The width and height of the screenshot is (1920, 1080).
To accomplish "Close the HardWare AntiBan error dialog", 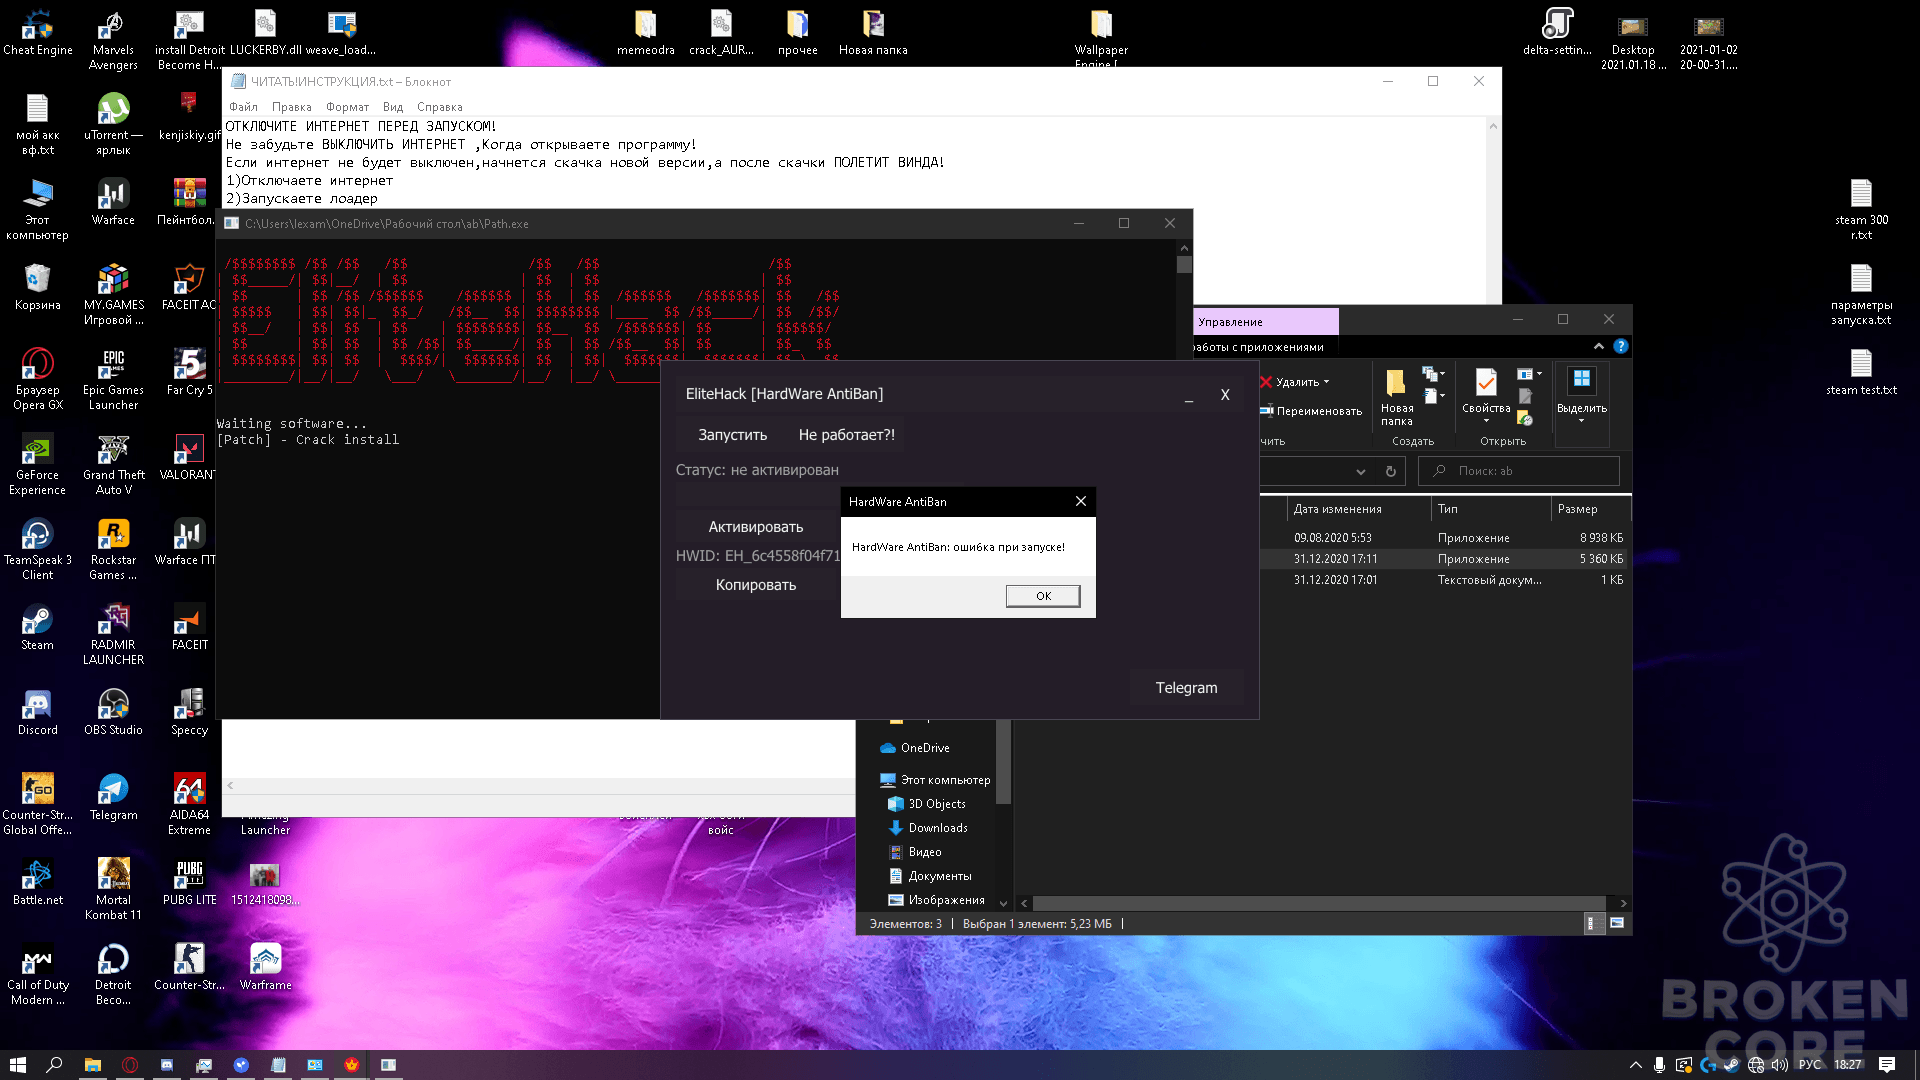I will click(1080, 501).
